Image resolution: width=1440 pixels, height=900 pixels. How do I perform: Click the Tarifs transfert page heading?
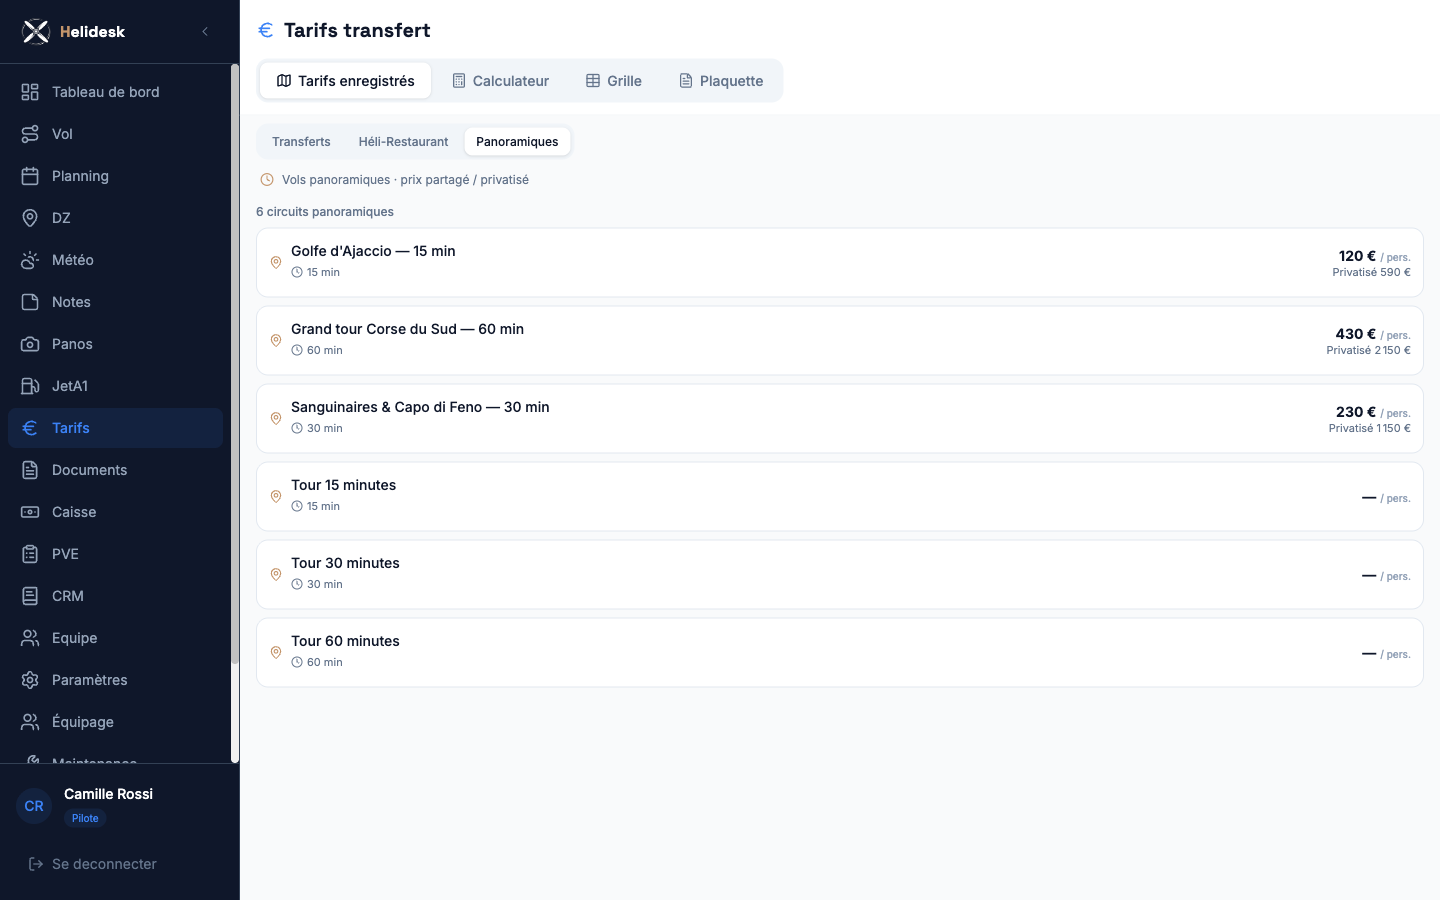tap(357, 30)
